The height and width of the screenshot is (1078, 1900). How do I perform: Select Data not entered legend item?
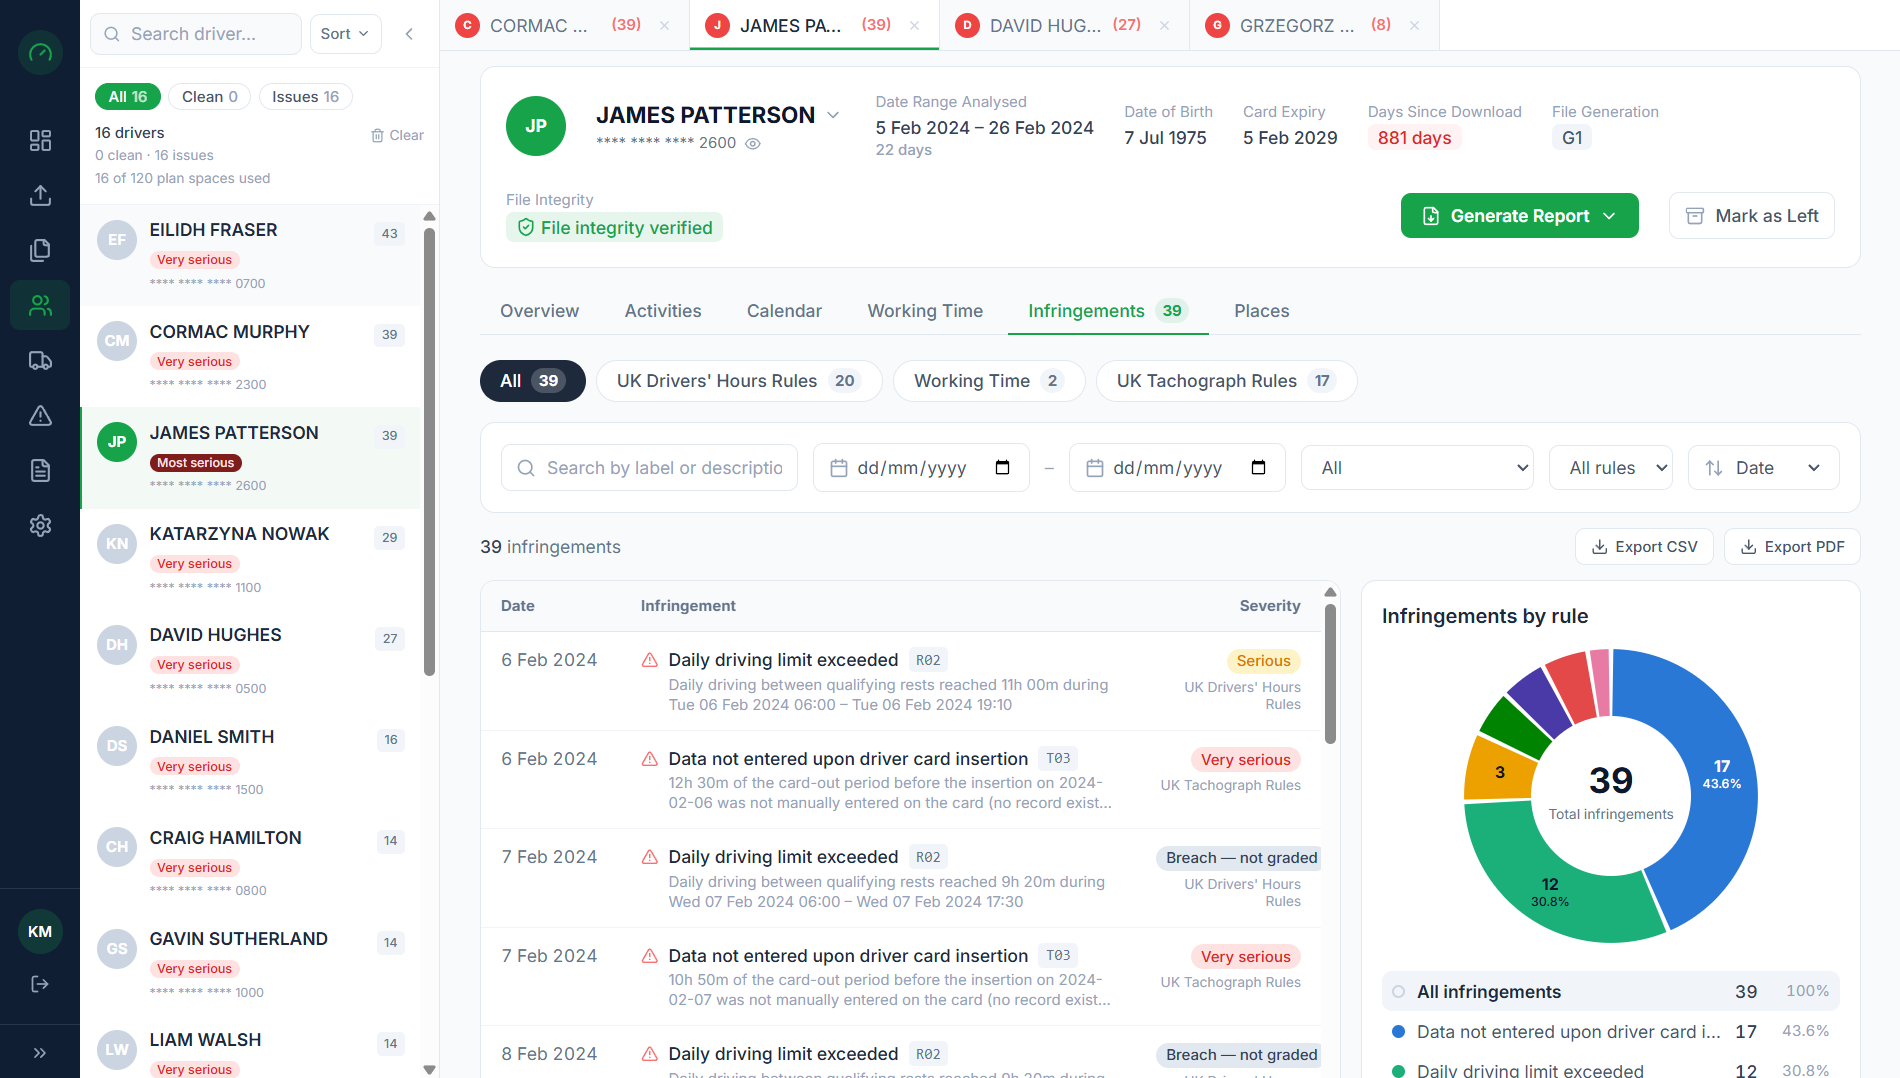coord(1610,1032)
